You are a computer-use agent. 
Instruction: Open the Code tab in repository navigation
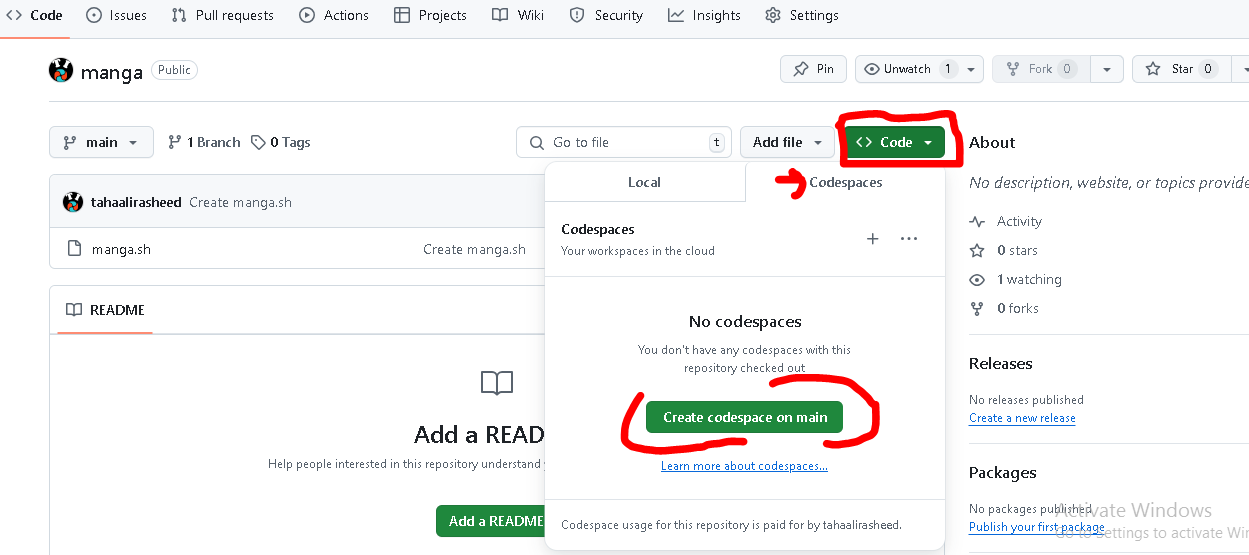(x=35, y=15)
